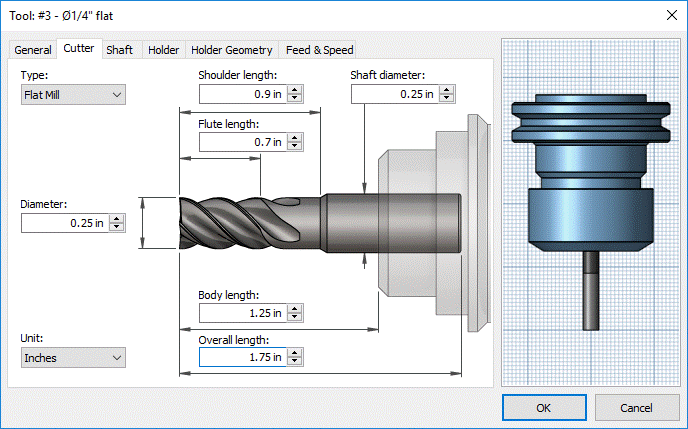The width and height of the screenshot is (688, 429).
Task: Close the Tool #3 dialog window
Action: (671, 15)
